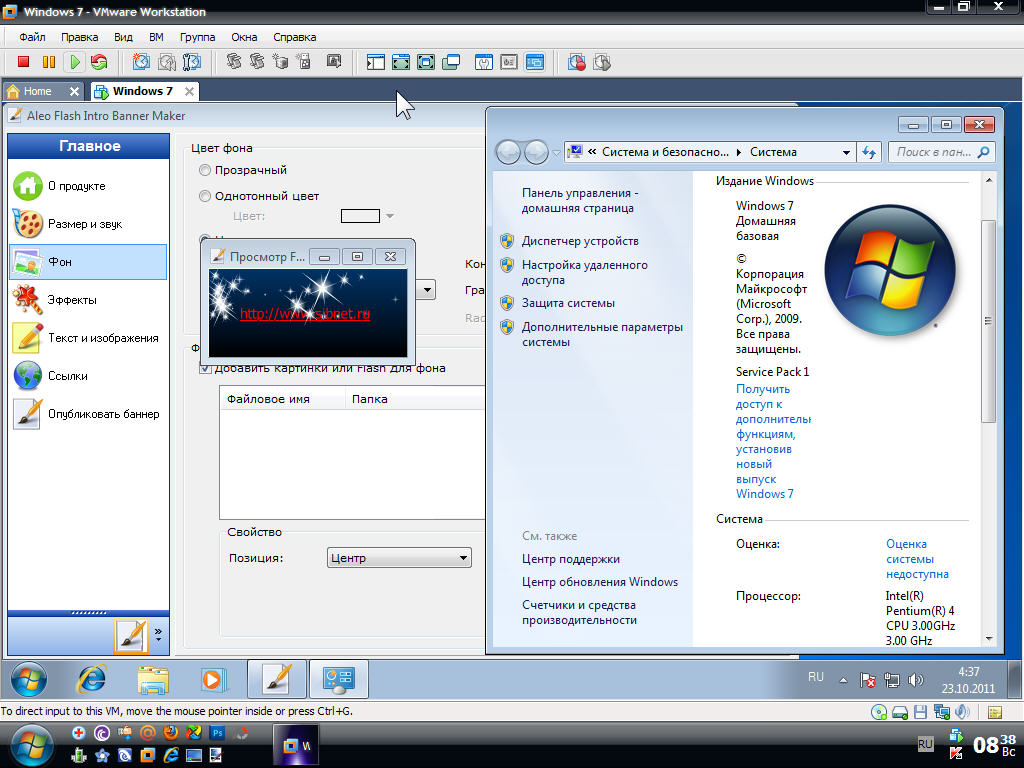The image size is (1024, 768).
Task: Power on the VM with green play icon
Action: tap(74, 62)
